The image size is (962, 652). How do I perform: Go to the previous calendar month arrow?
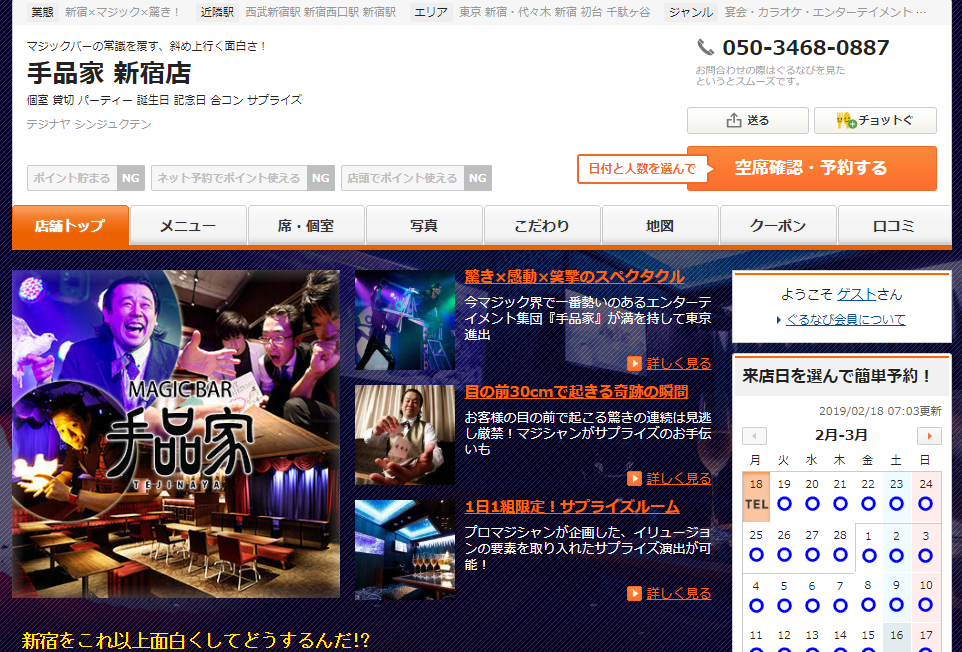(x=755, y=436)
